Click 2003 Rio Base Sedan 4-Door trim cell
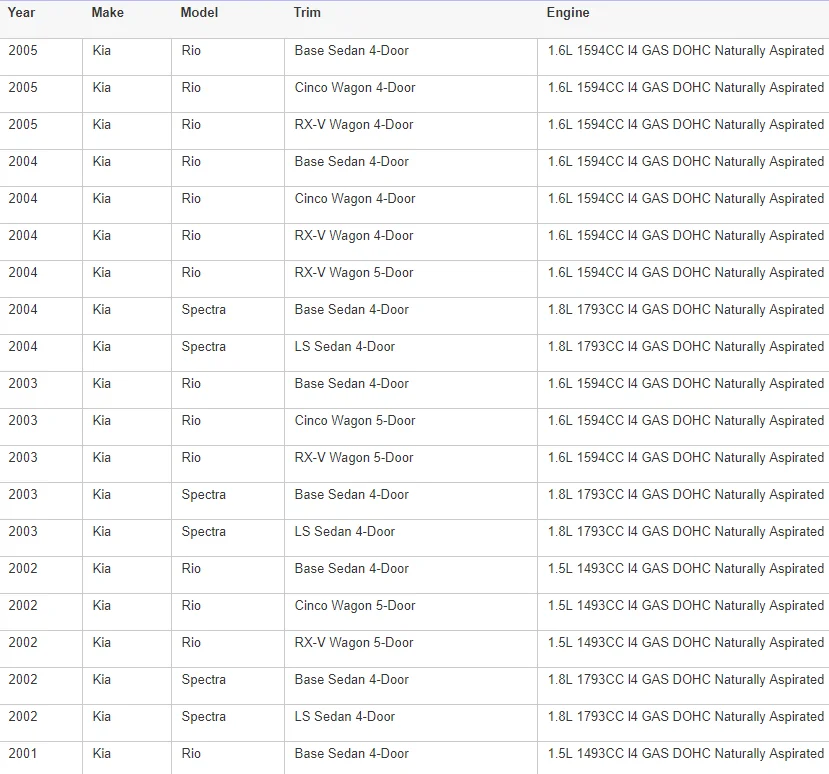 tap(411, 390)
